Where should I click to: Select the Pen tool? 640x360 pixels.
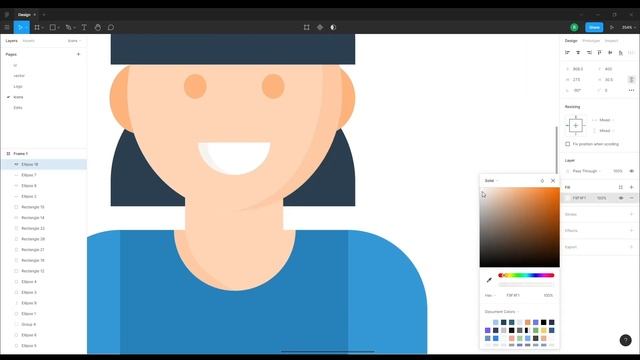coord(69,27)
